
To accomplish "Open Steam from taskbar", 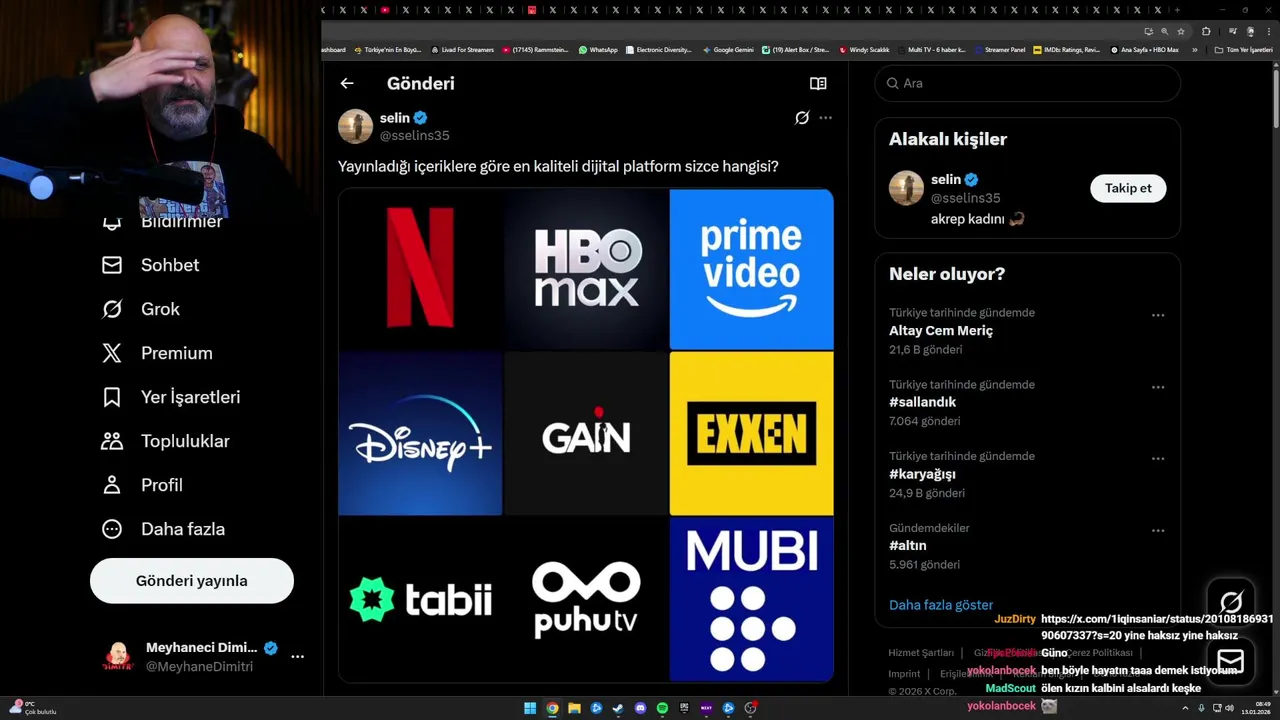I will (618, 708).
